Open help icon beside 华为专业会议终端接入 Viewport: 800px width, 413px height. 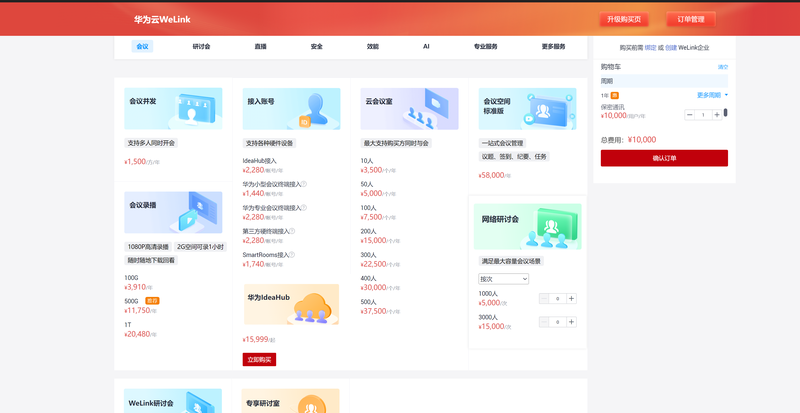pos(304,208)
